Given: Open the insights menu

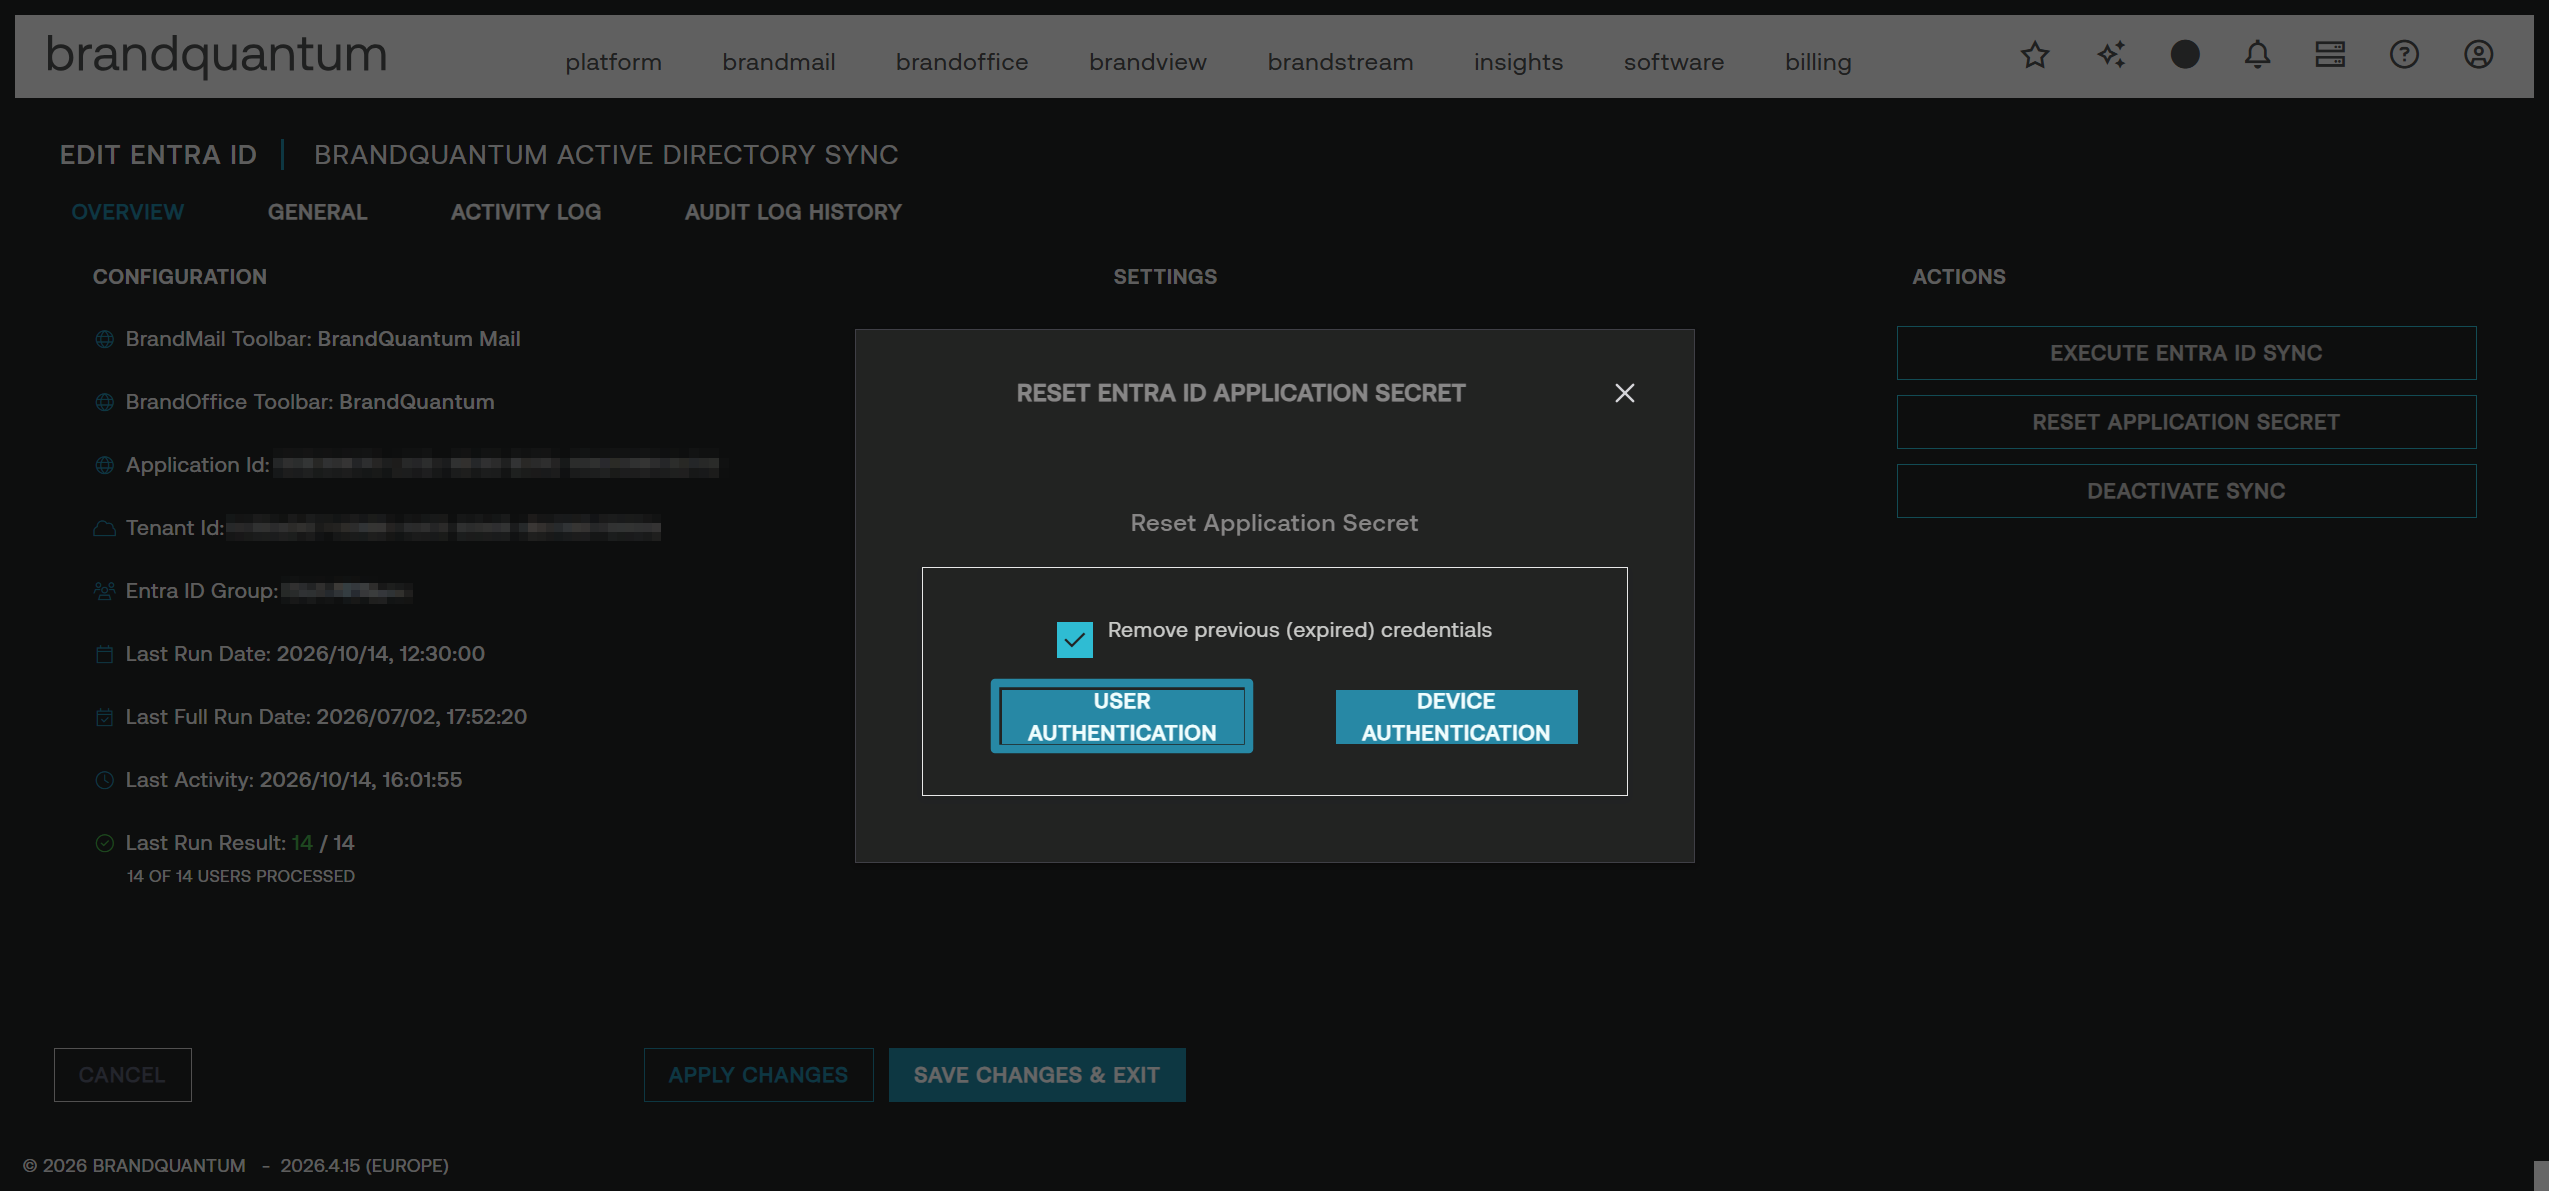Looking at the screenshot, I should (x=1518, y=62).
